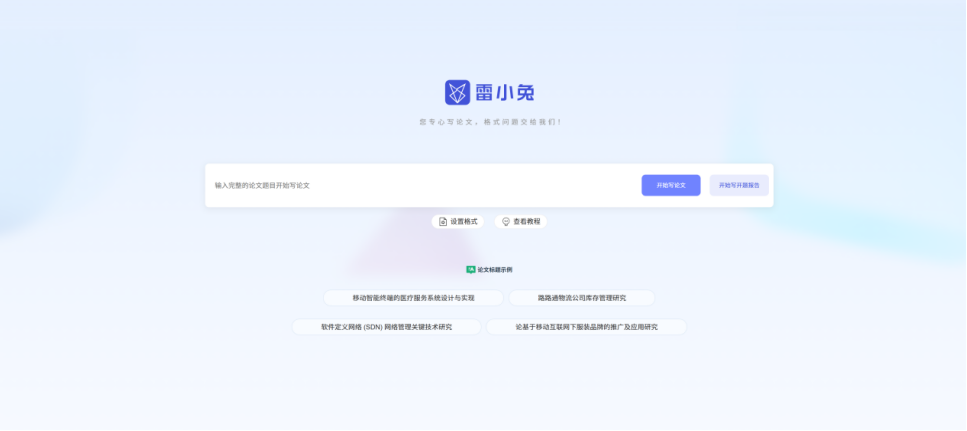
Task: Click the chat bubble icon beside 查看教程
Action: (506, 221)
